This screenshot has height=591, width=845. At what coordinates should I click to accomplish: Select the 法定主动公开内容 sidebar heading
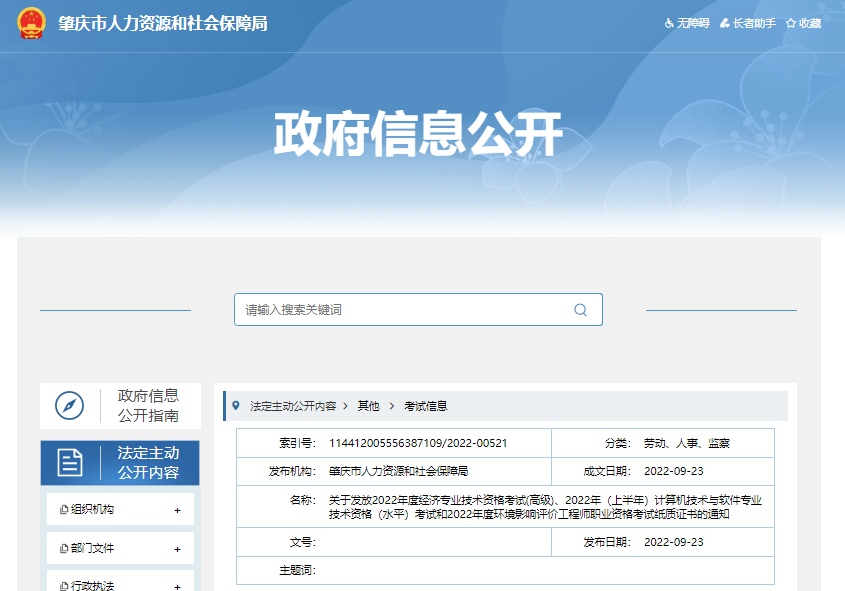click(x=148, y=462)
